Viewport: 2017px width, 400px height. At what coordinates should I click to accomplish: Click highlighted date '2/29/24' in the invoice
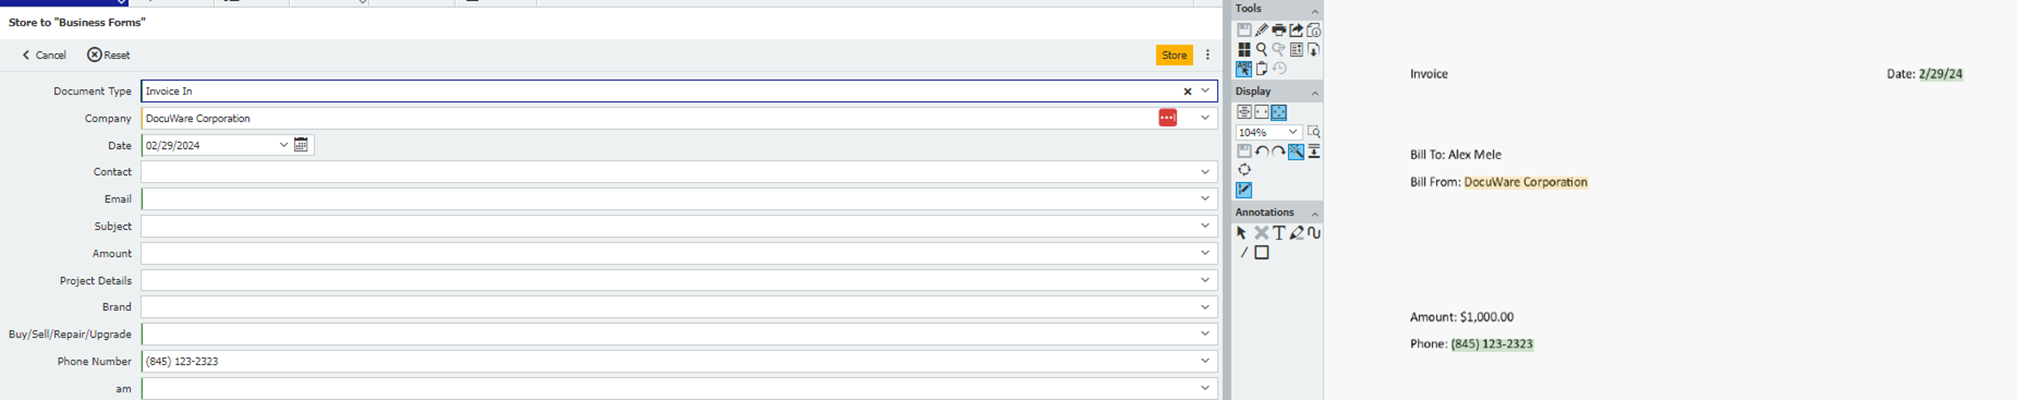[x=1941, y=74]
